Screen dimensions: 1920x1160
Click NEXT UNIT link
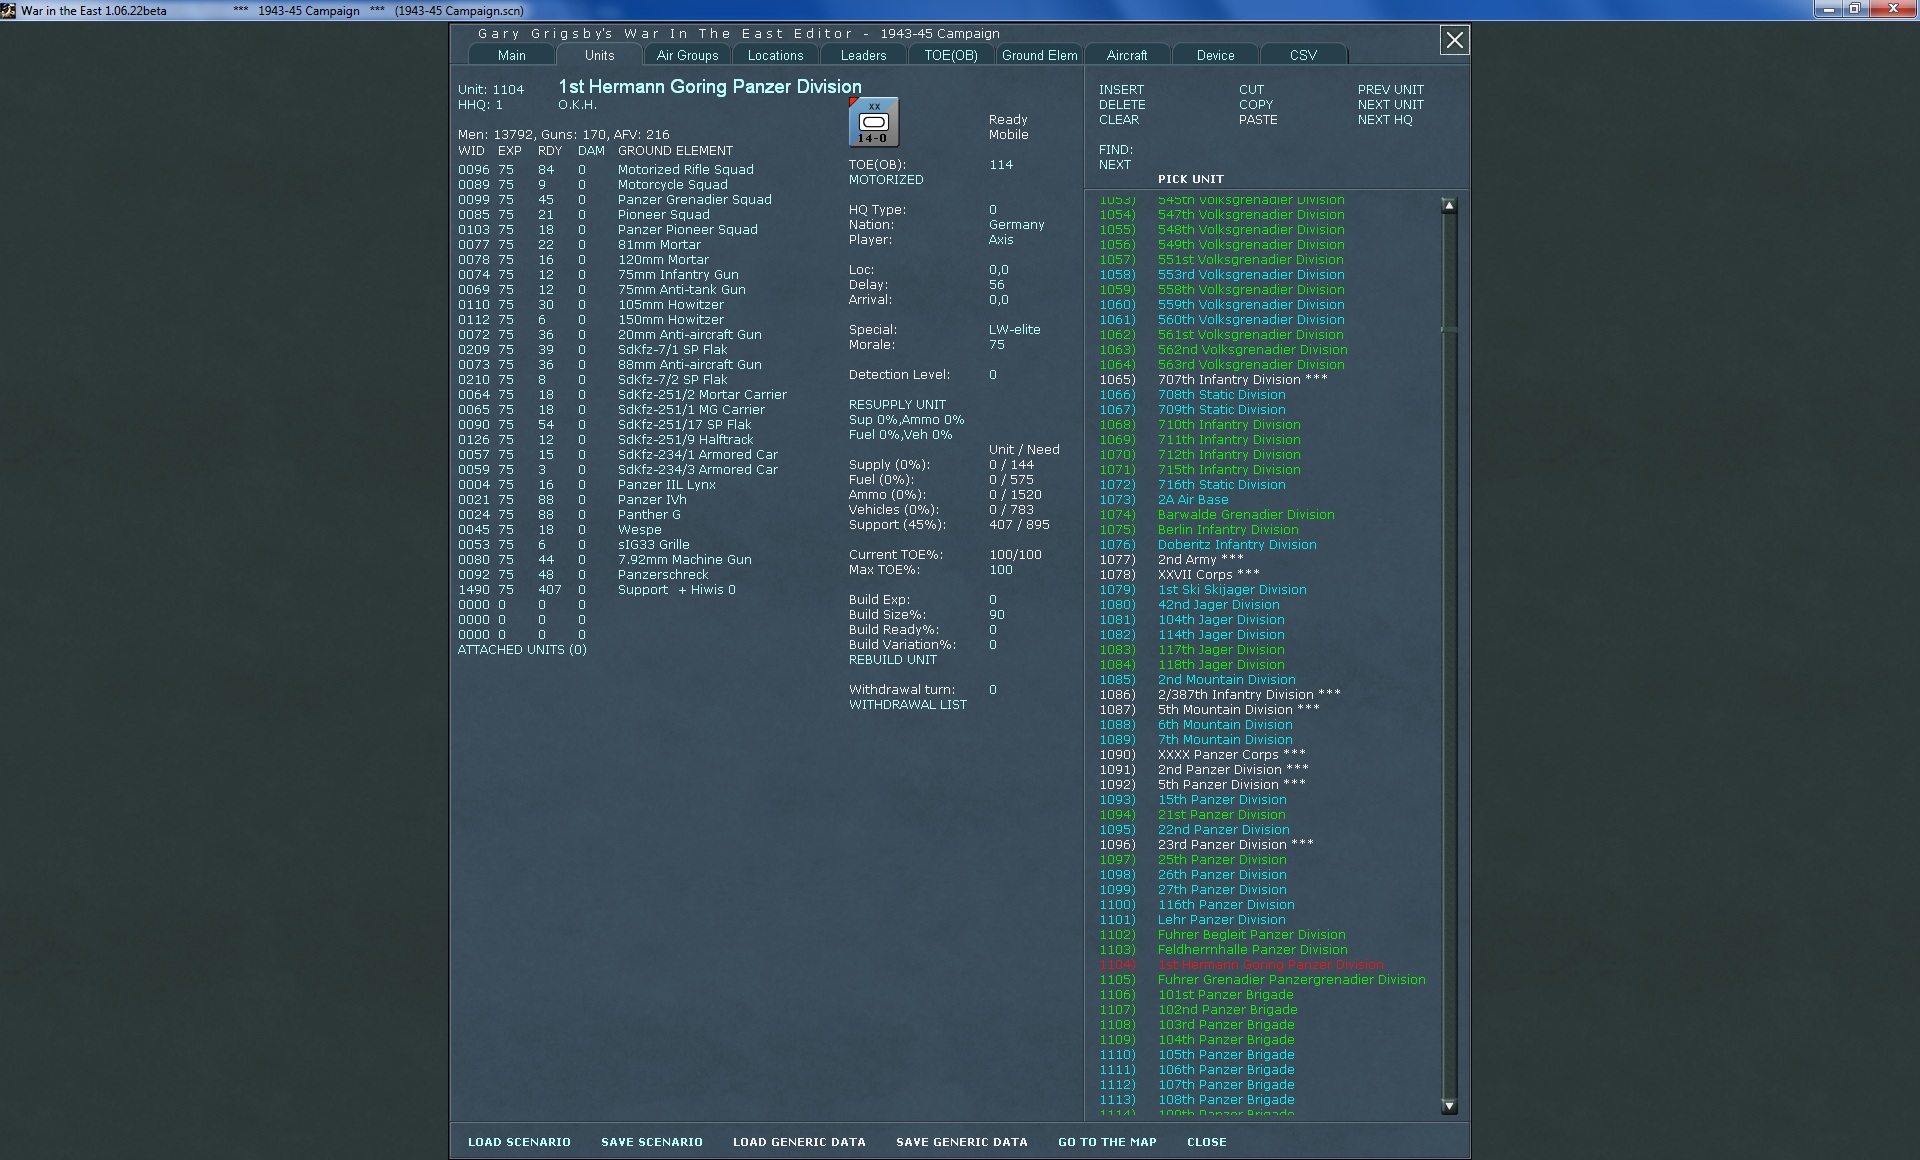[x=1390, y=105]
